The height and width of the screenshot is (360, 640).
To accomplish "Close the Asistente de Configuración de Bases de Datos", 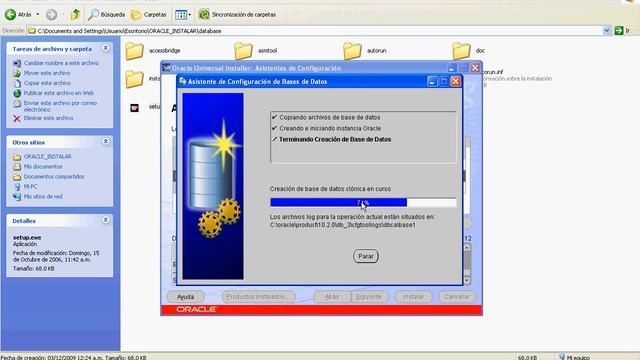I will coord(456,82).
